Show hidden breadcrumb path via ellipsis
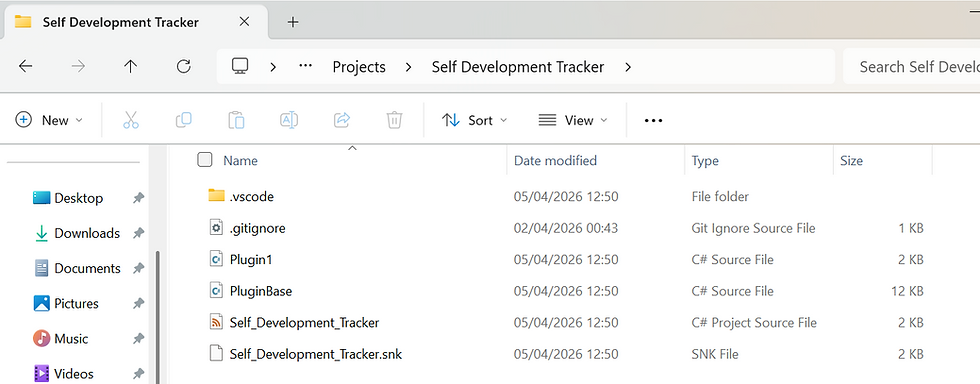Viewport: 980px width, 384px height. (305, 66)
